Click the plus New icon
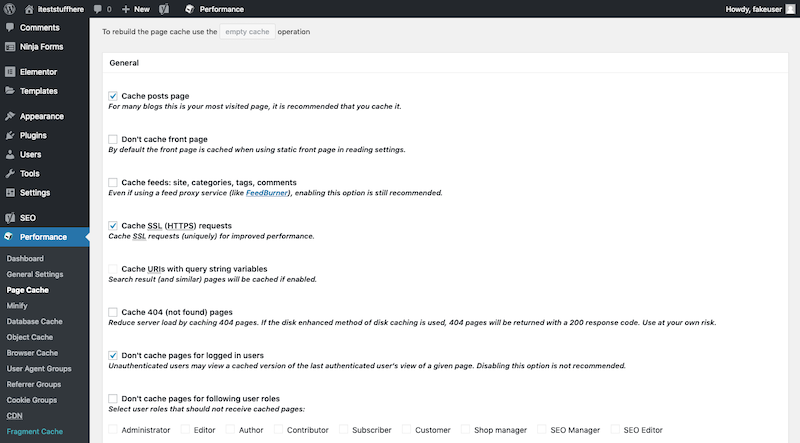800x443 pixels. point(126,9)
